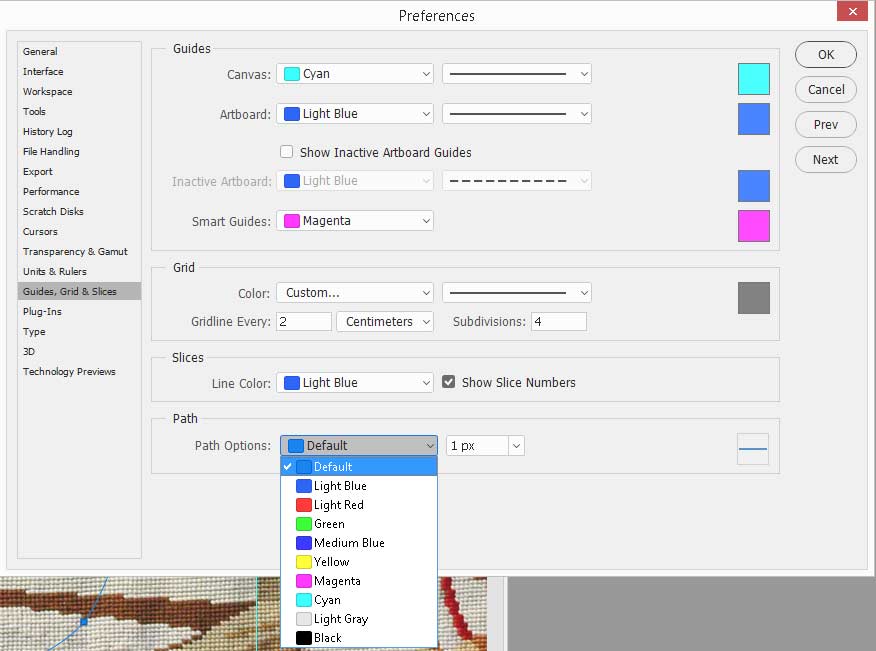Choose Green path color option

(x=359, y=524)
